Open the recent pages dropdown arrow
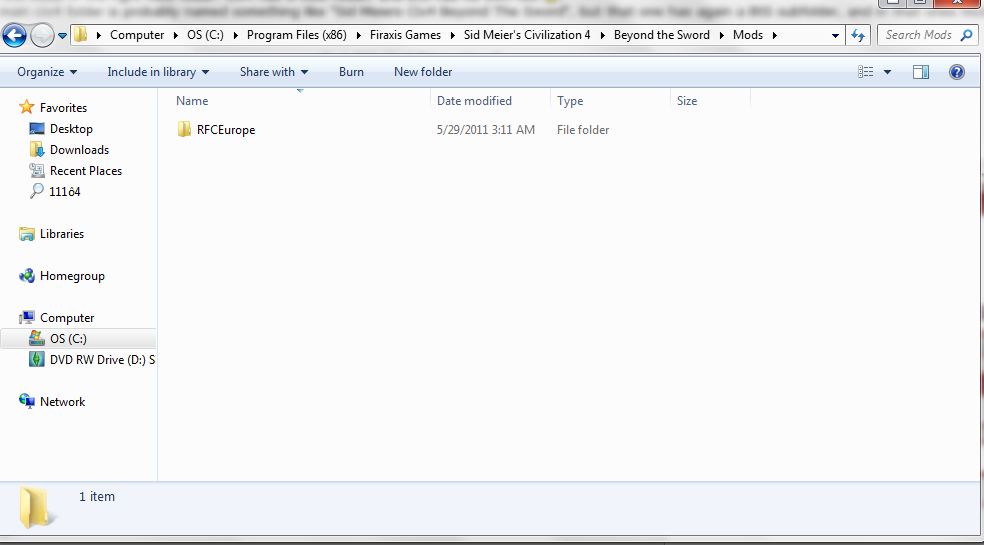Viewport: 984px width, 545px height. click(62, 36)
